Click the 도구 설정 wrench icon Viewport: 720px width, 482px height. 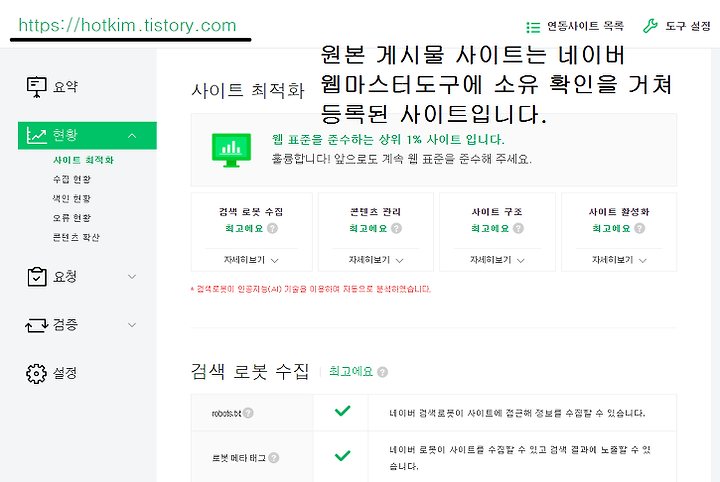click(x=650, y=26)
